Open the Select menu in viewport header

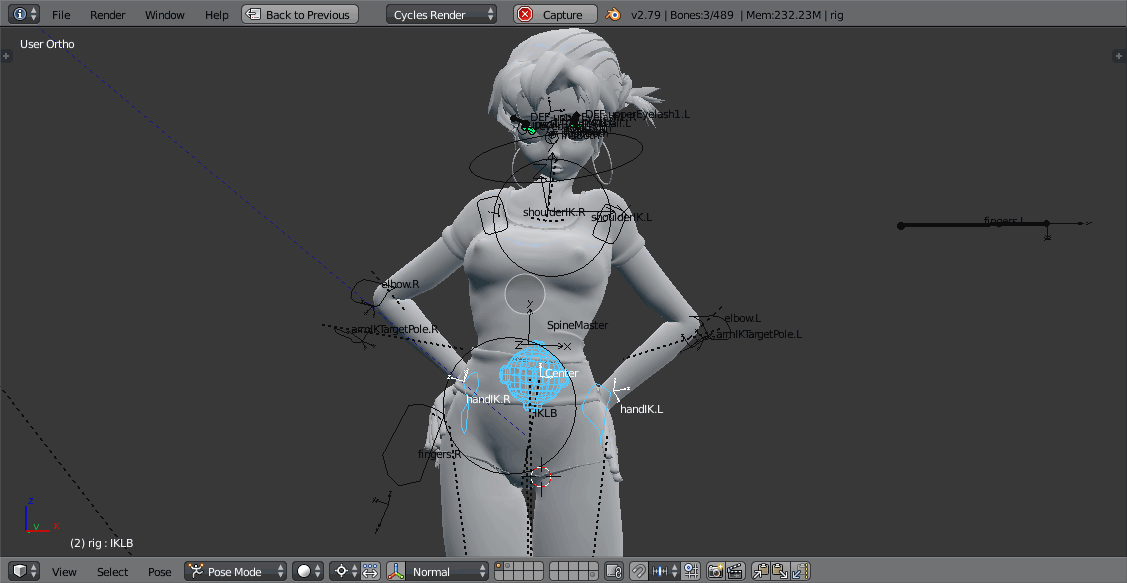(x=113, y=572)
